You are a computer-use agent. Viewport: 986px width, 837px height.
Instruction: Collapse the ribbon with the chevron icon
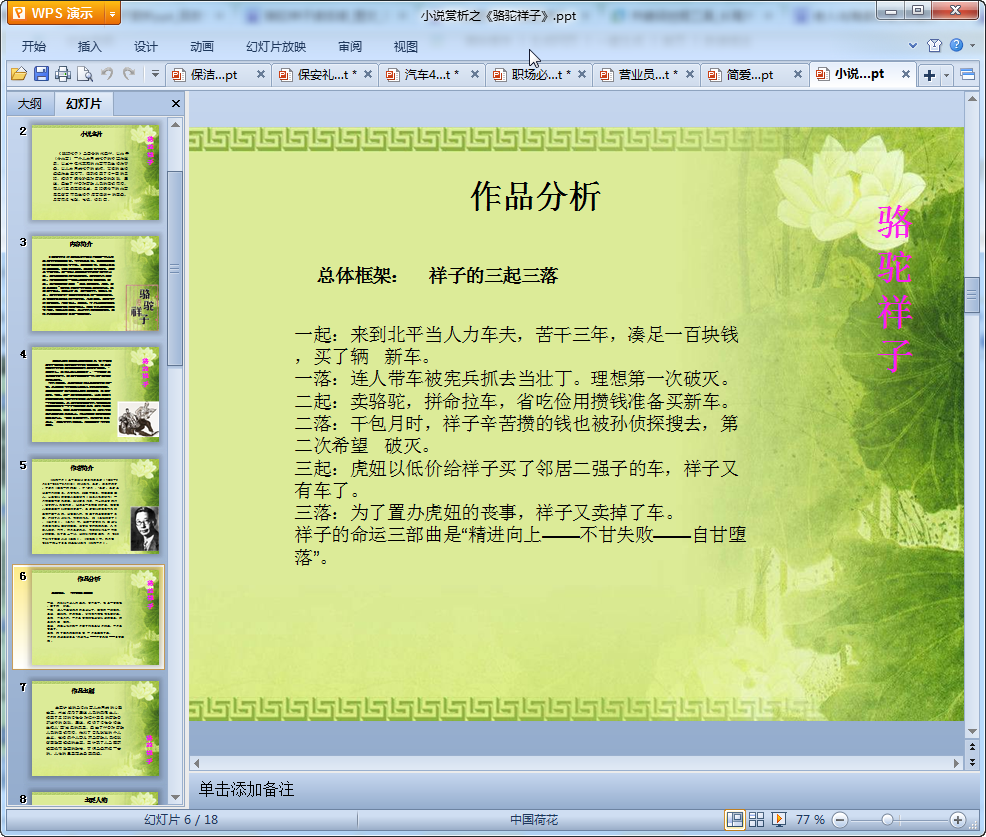(x=913, y=45)
